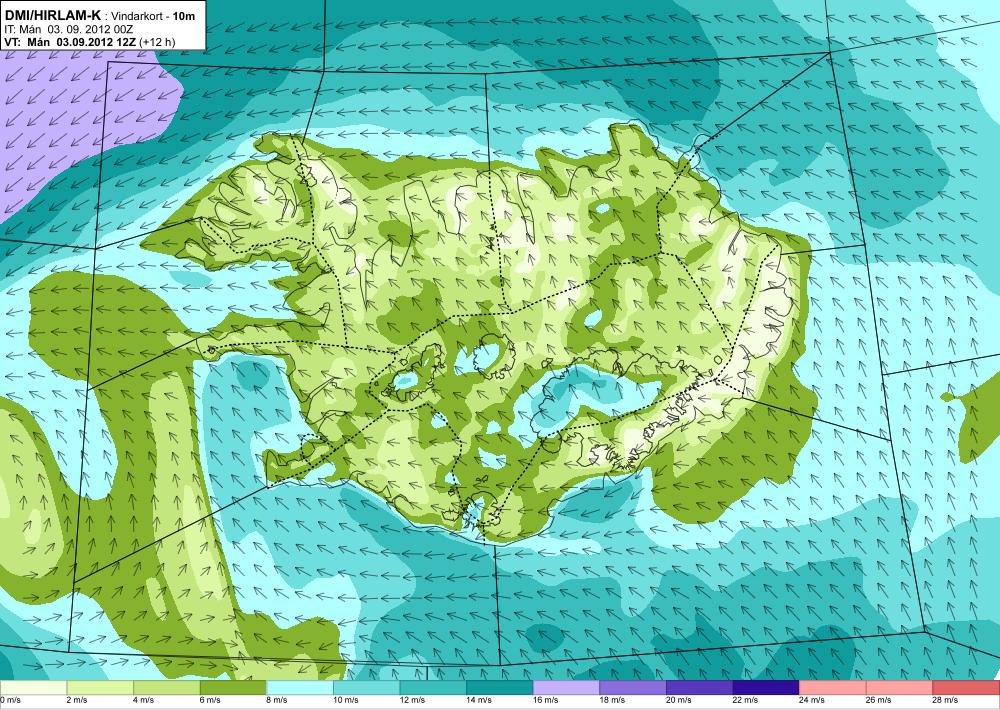Click the "Vindarkort - 10m" map type label
This screenshot has height=710, width=1000.
click(x=153, y=16)
